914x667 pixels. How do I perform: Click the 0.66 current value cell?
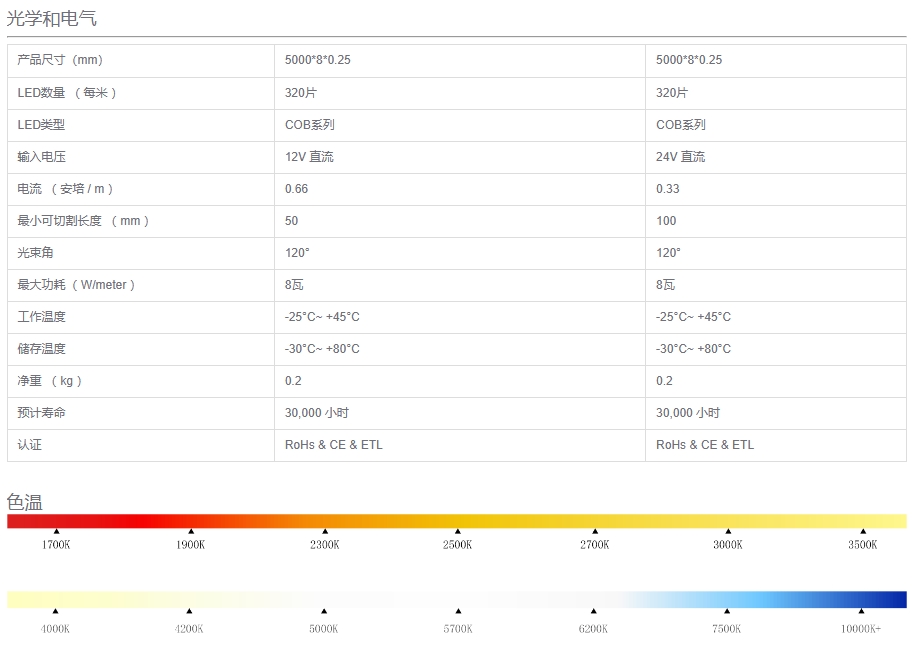[x=296, y=189]
